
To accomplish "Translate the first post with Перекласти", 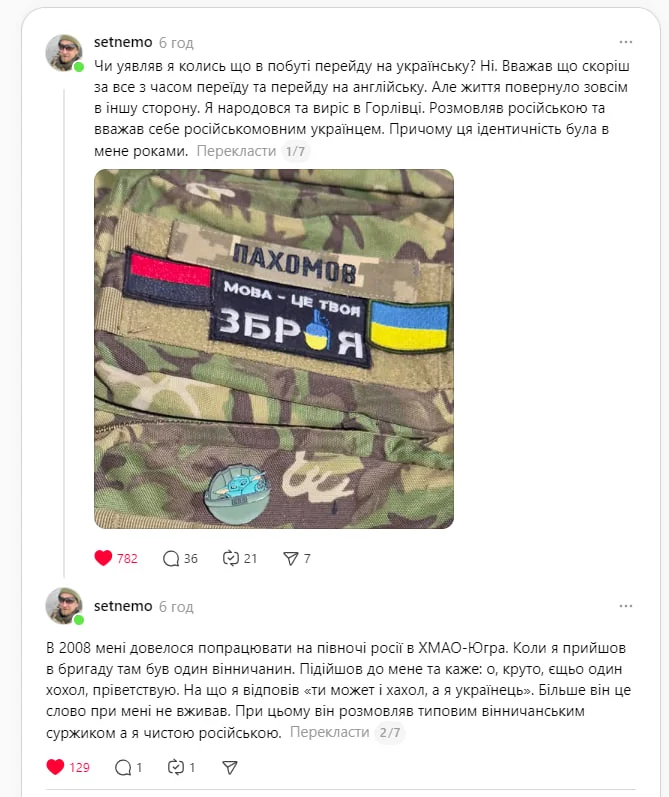I will pyautogui.click(x=236, y=151).
